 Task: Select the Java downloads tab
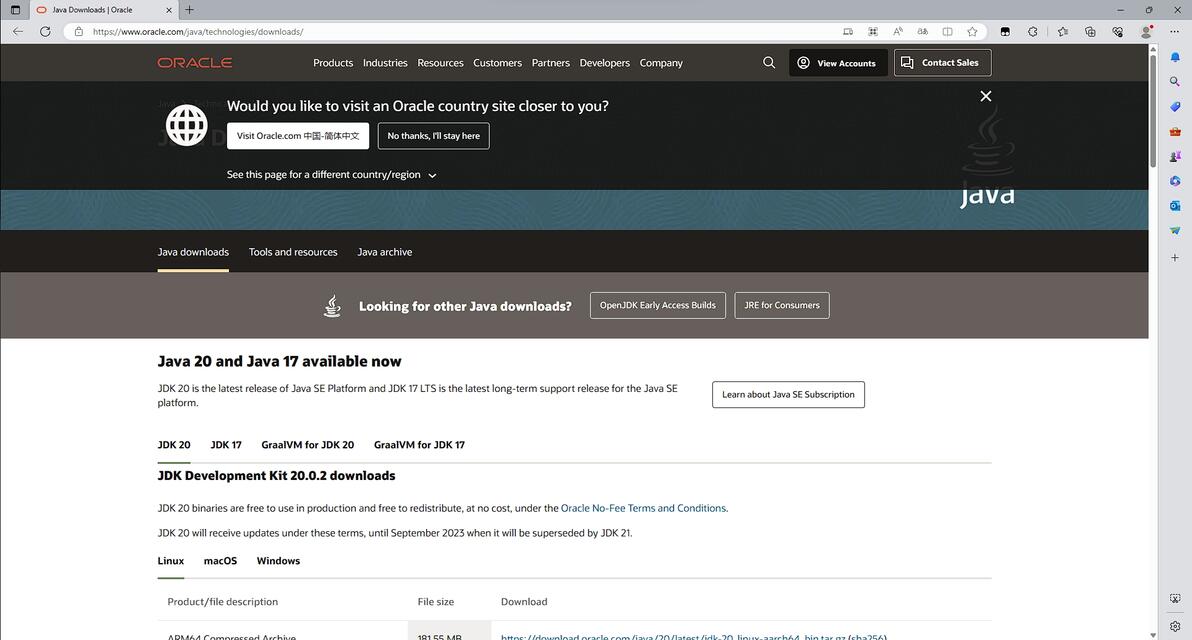[x=193, y=252]
